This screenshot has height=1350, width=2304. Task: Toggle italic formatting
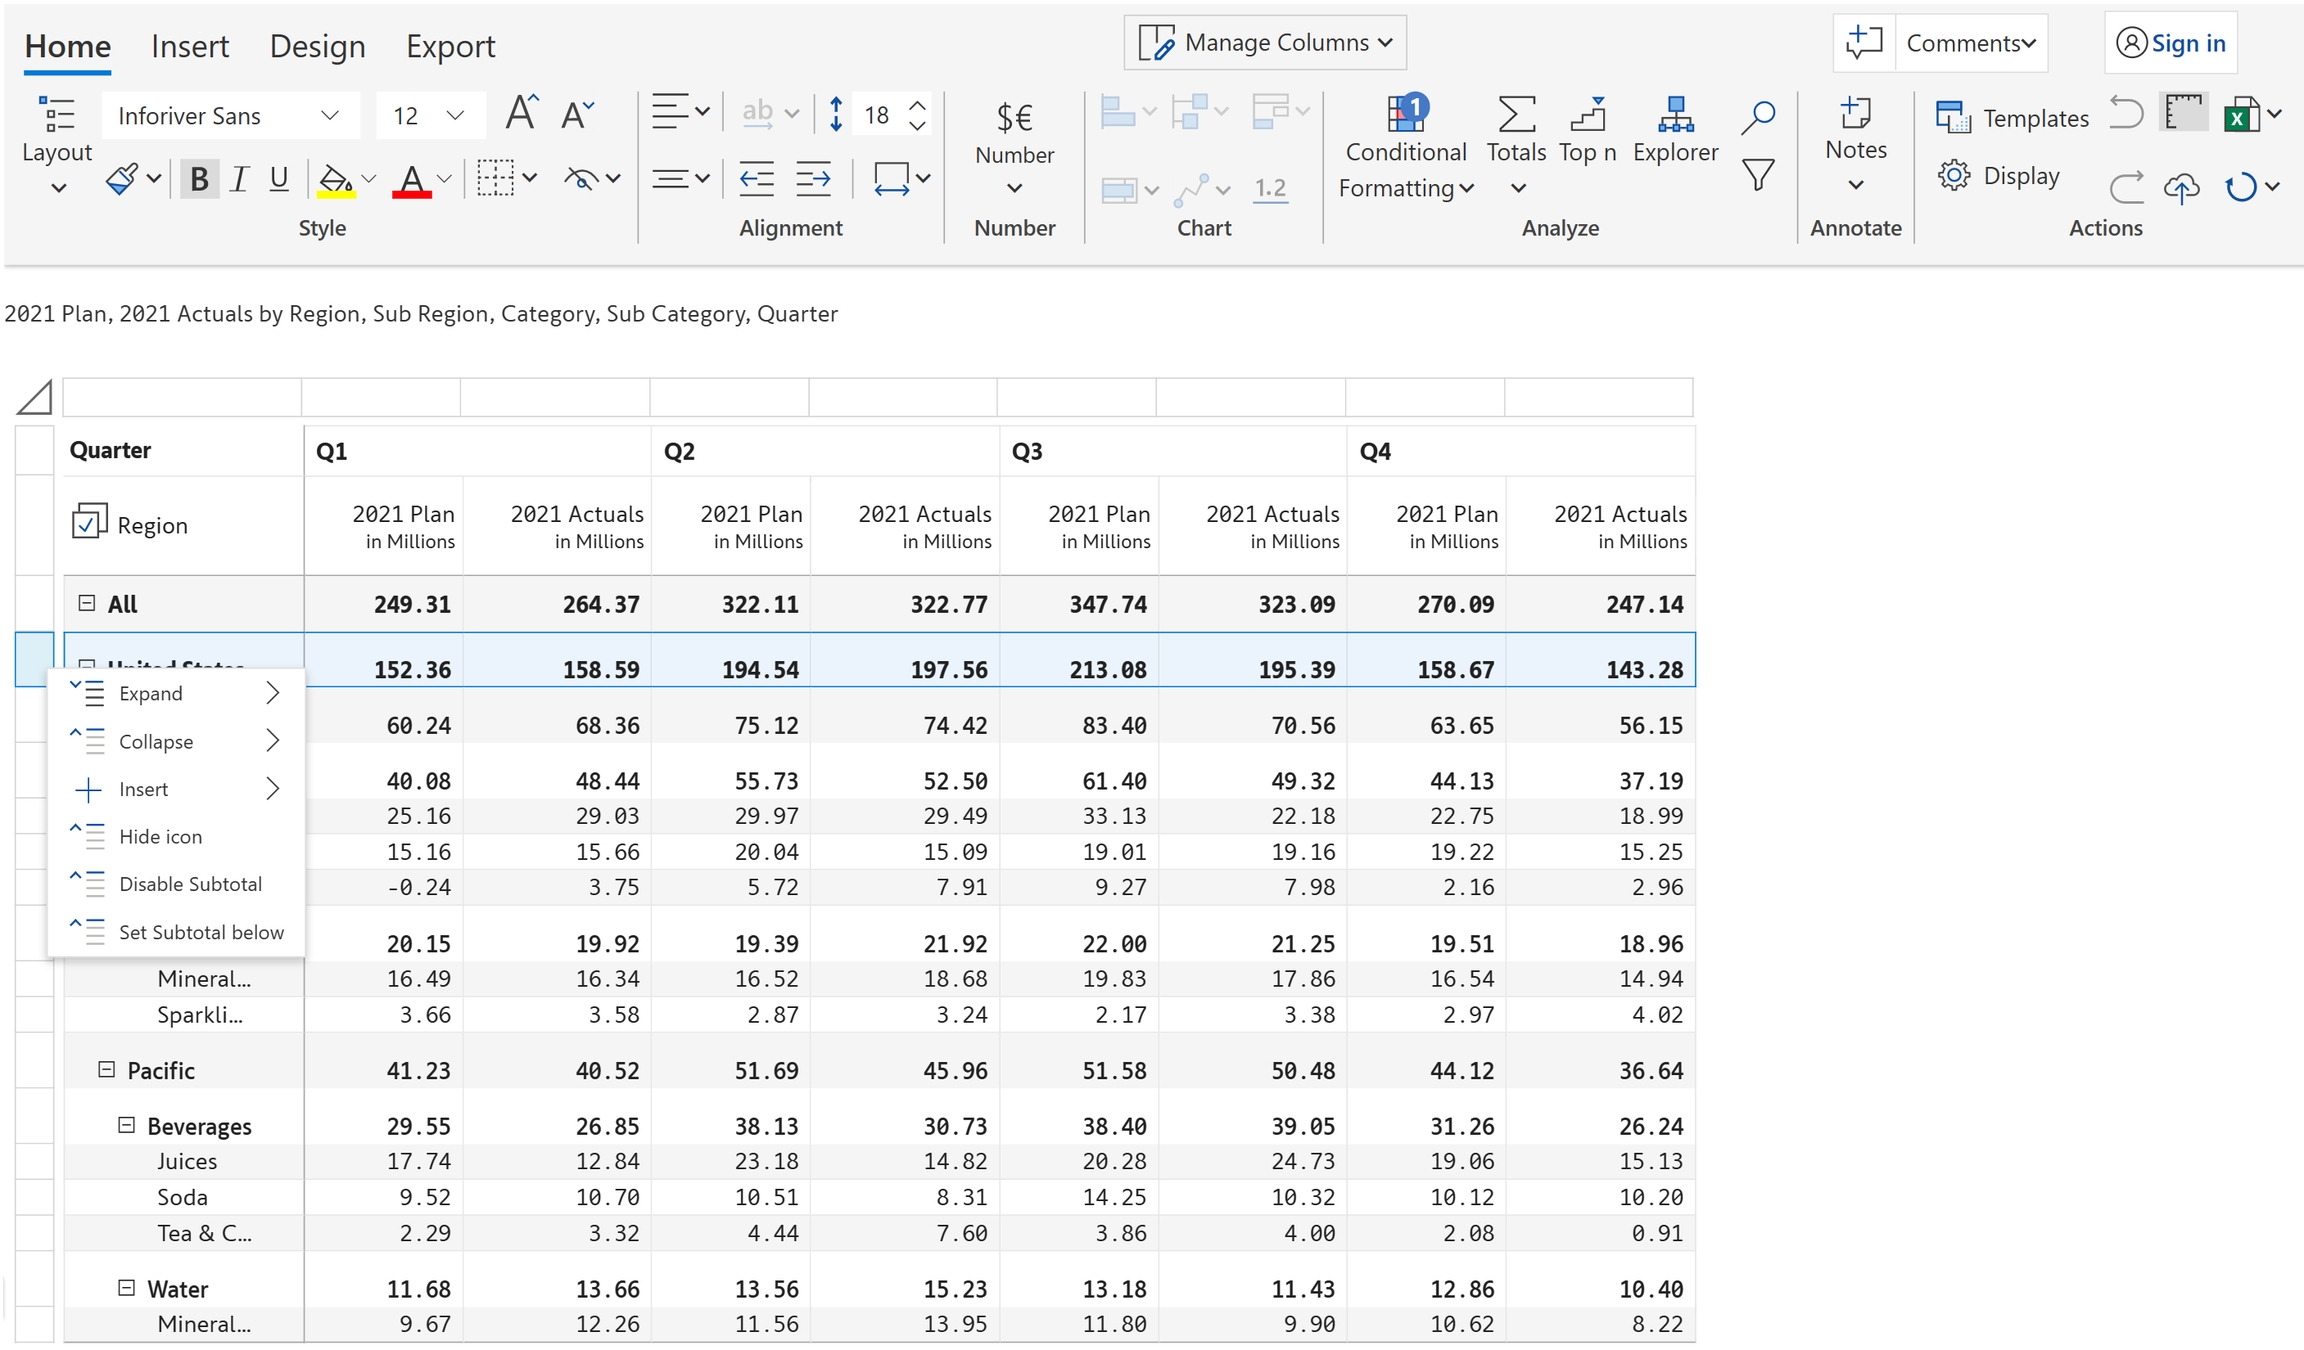239,180
